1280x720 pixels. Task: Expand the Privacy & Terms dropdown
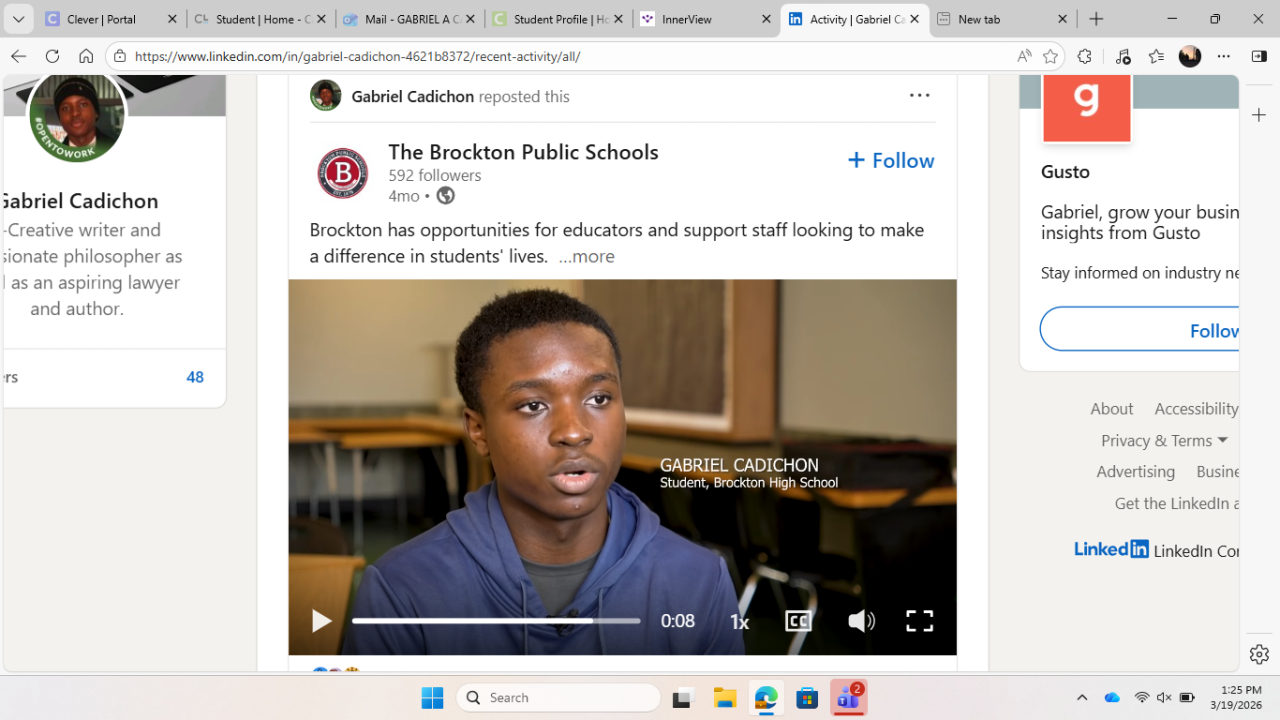pyautogui.click(x=1164, y=440)
